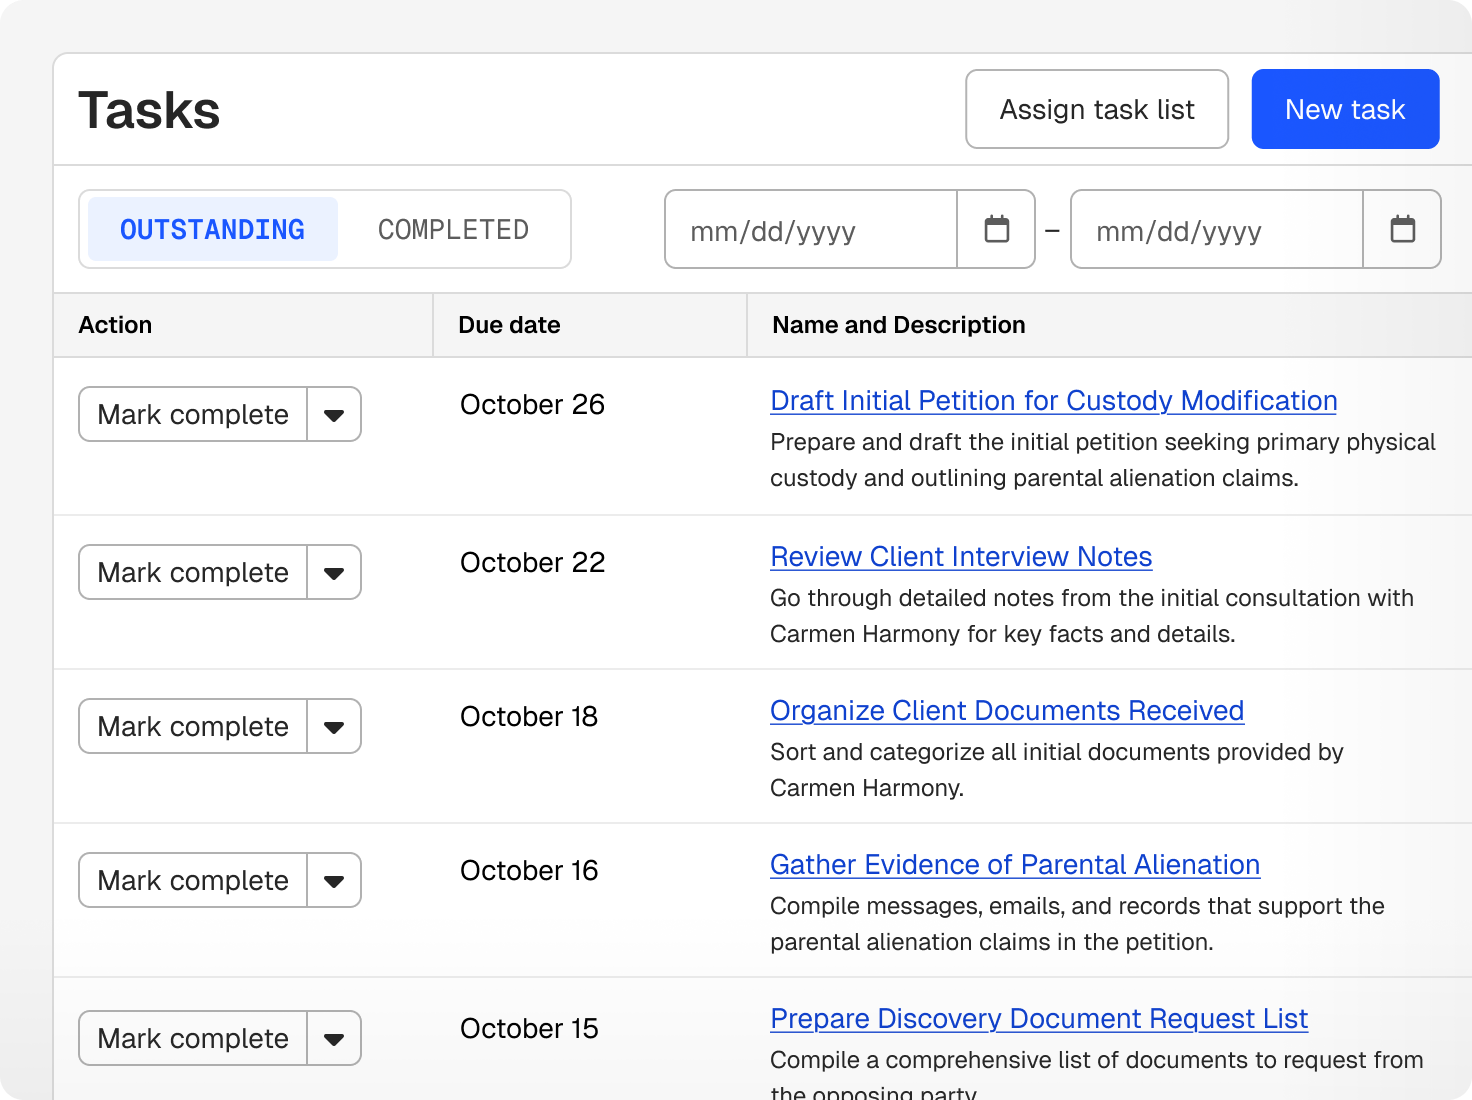Click description starting 'Go through detailed notes'
1472x1100 pixels.
1092,616
